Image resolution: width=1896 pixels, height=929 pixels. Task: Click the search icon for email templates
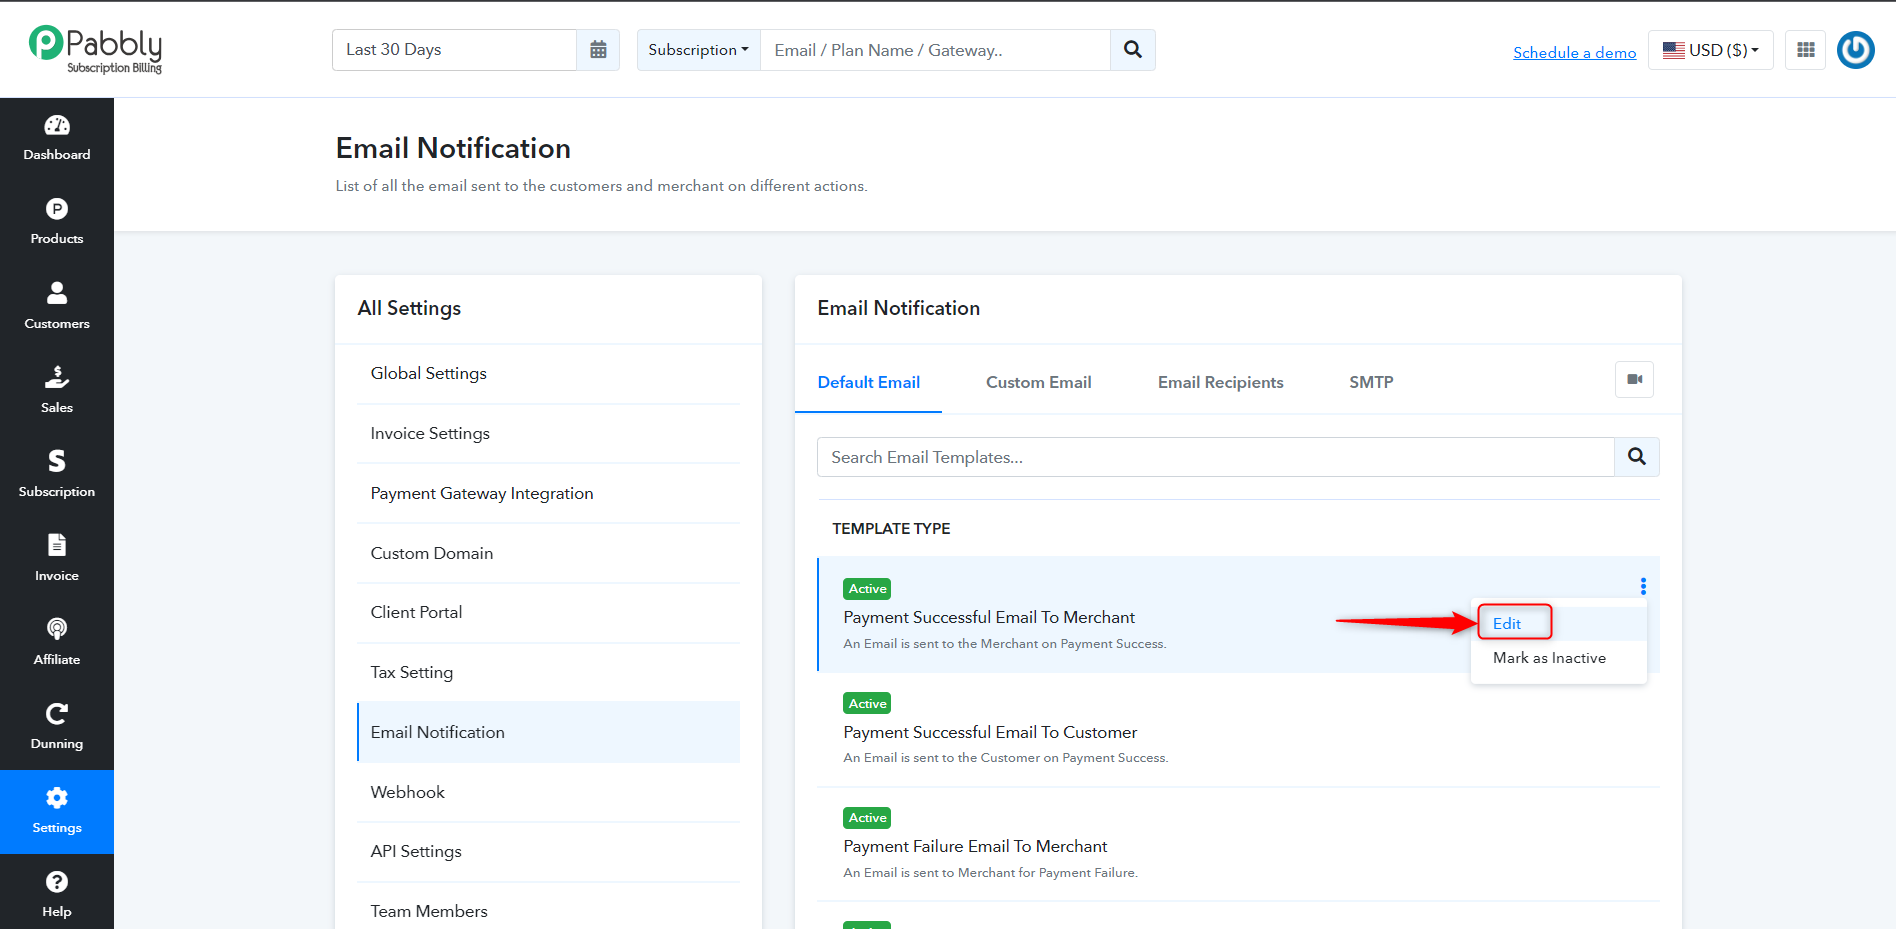tap(1637, 457)
